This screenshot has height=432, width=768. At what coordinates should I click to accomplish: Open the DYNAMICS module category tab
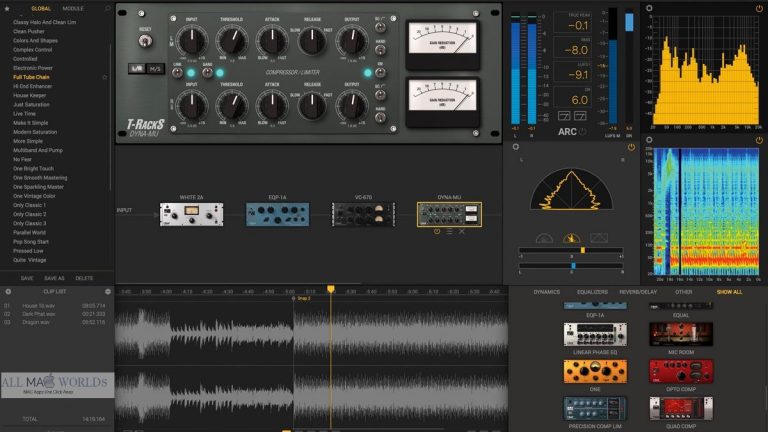(547, 292)
